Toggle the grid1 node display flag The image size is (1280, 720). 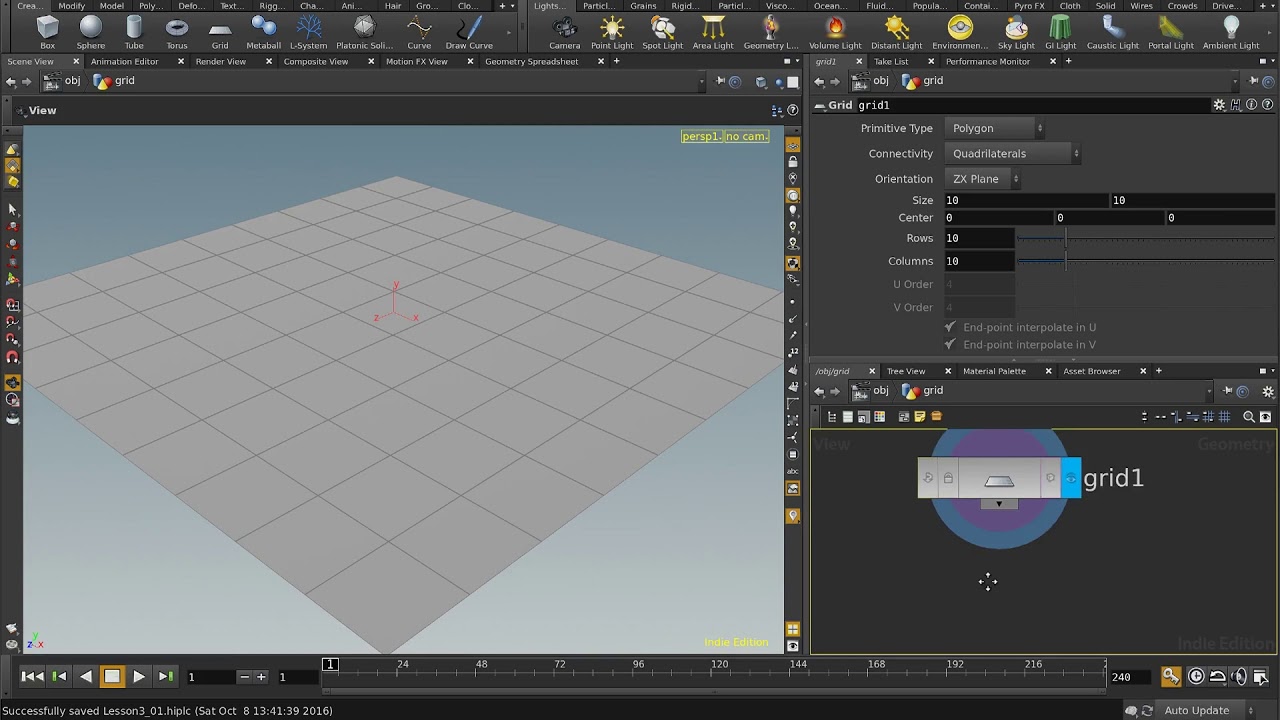click(1071, 478)
